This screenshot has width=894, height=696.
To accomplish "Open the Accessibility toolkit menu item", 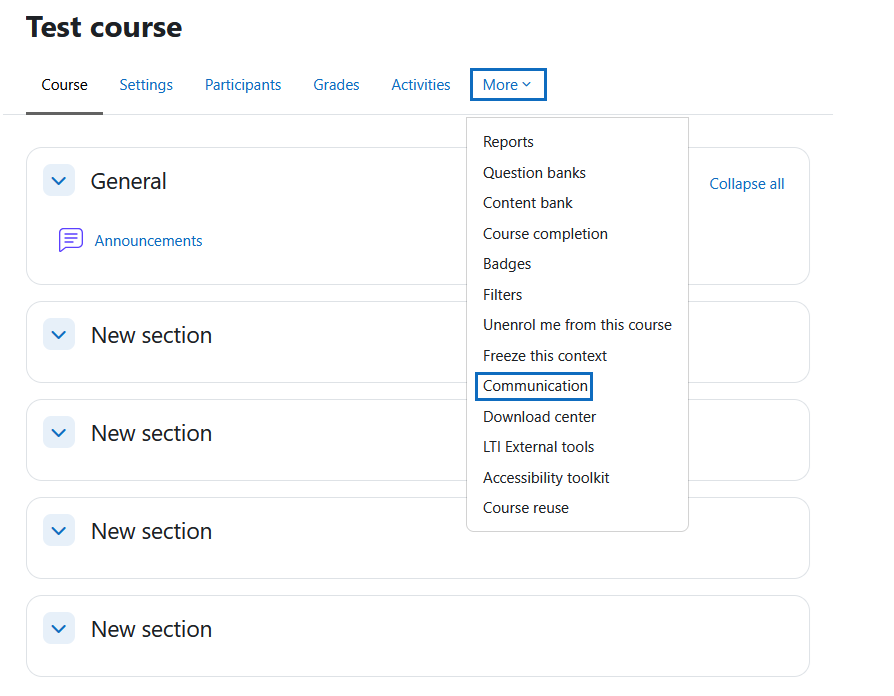I will pos(546,478).
